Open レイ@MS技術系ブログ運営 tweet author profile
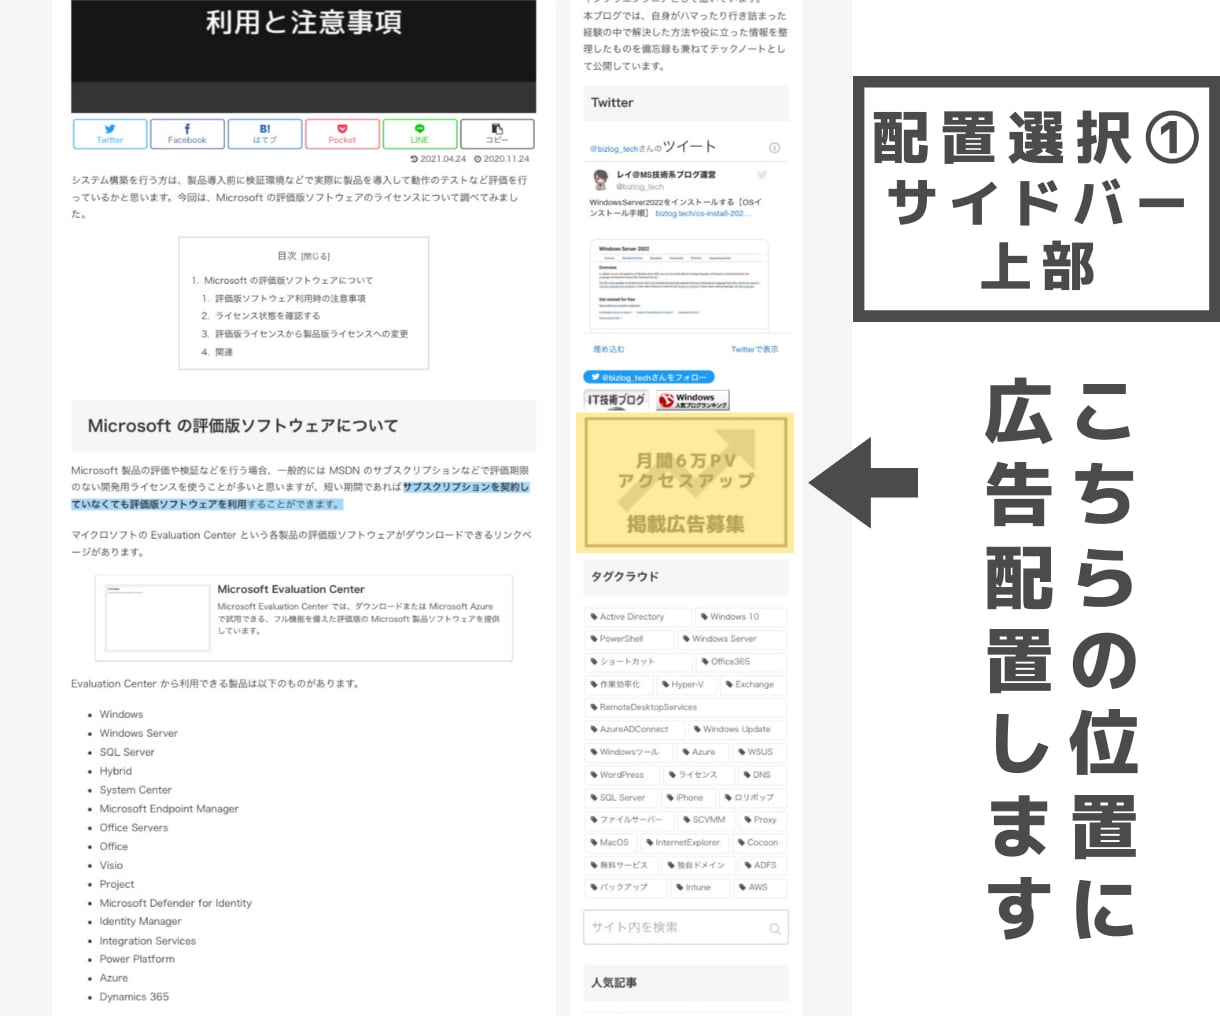 click(665, 175)
